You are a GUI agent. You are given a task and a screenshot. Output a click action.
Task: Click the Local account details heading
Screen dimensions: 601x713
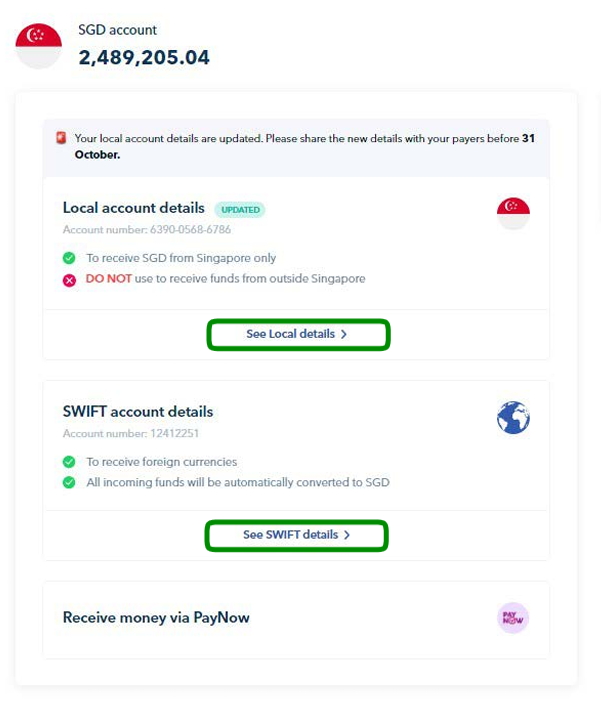tap(134, 208)
